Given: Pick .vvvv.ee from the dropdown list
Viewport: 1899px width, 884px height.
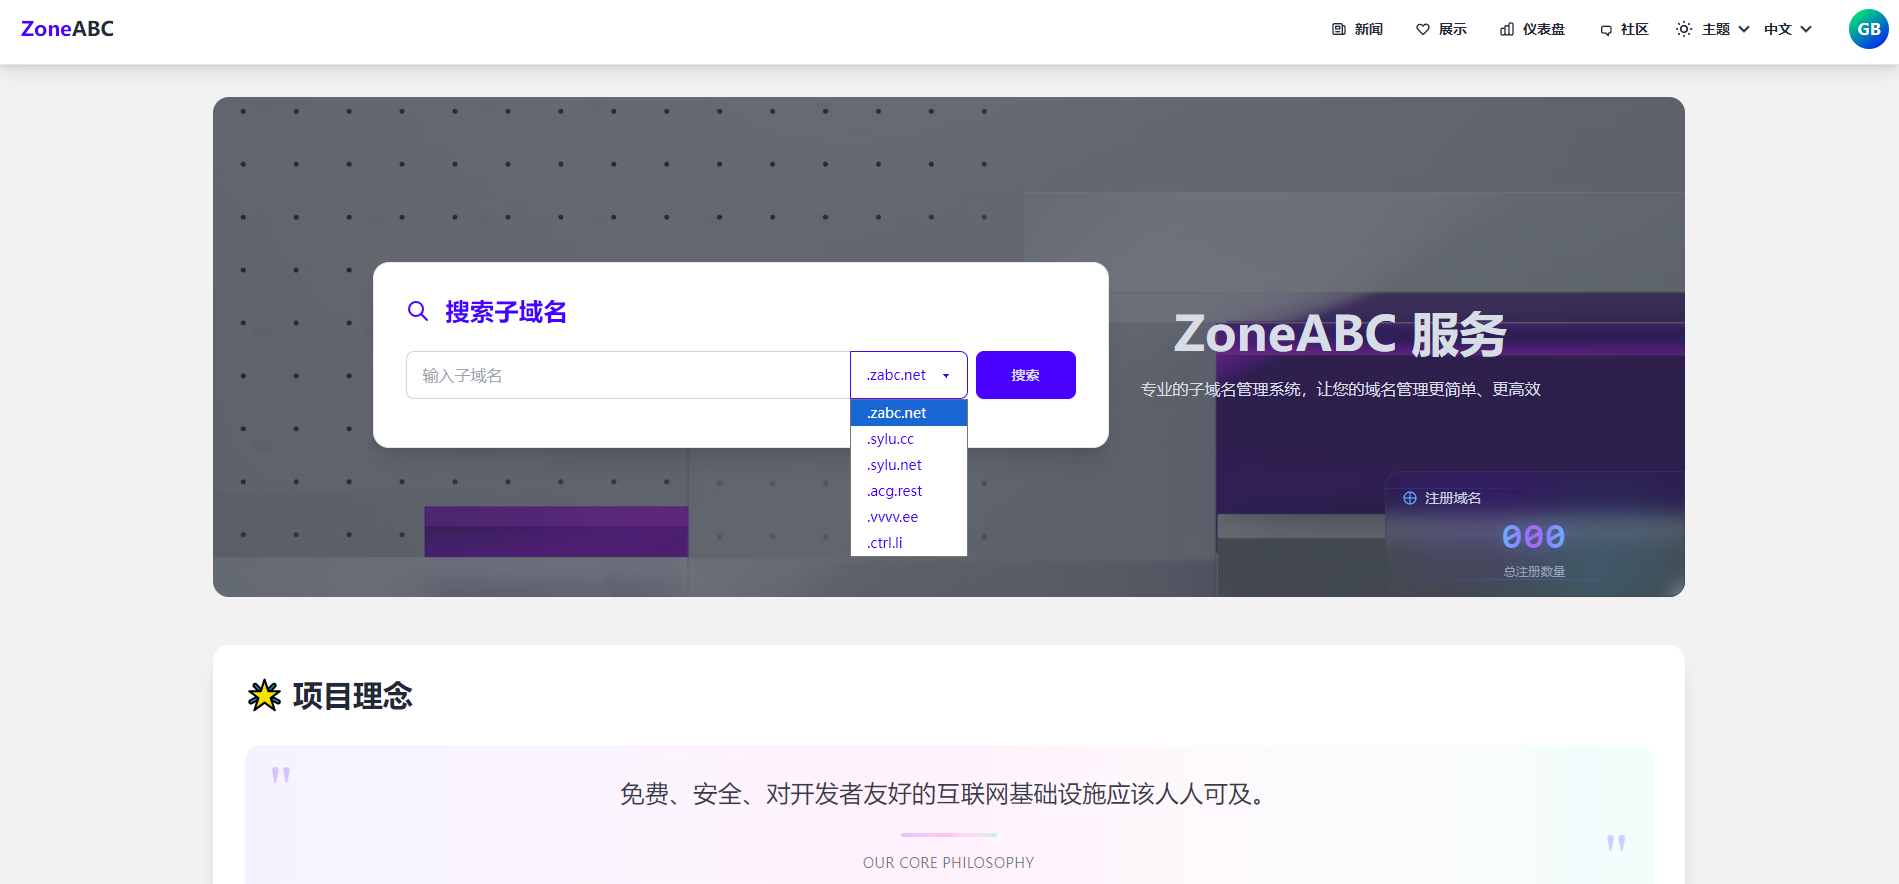Looking at the screenshot, I should [893, 517].
